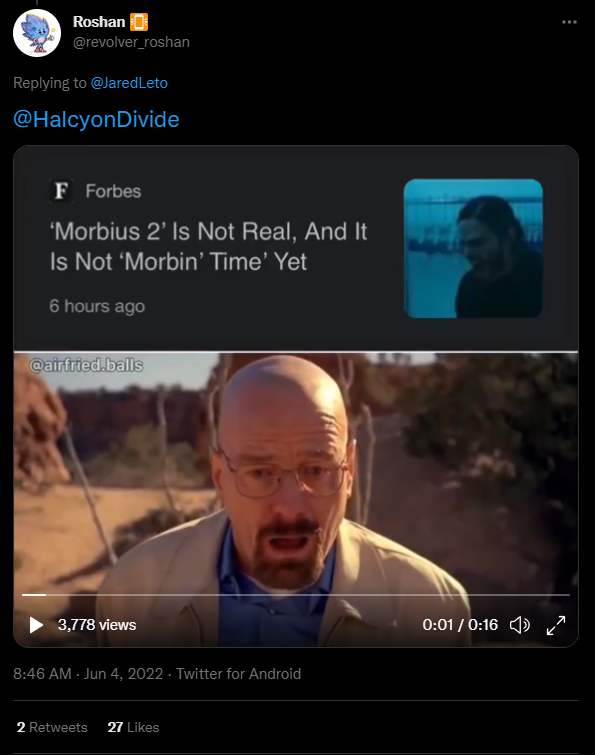Click the Morbius article thumbnail image

coord(473,248)
